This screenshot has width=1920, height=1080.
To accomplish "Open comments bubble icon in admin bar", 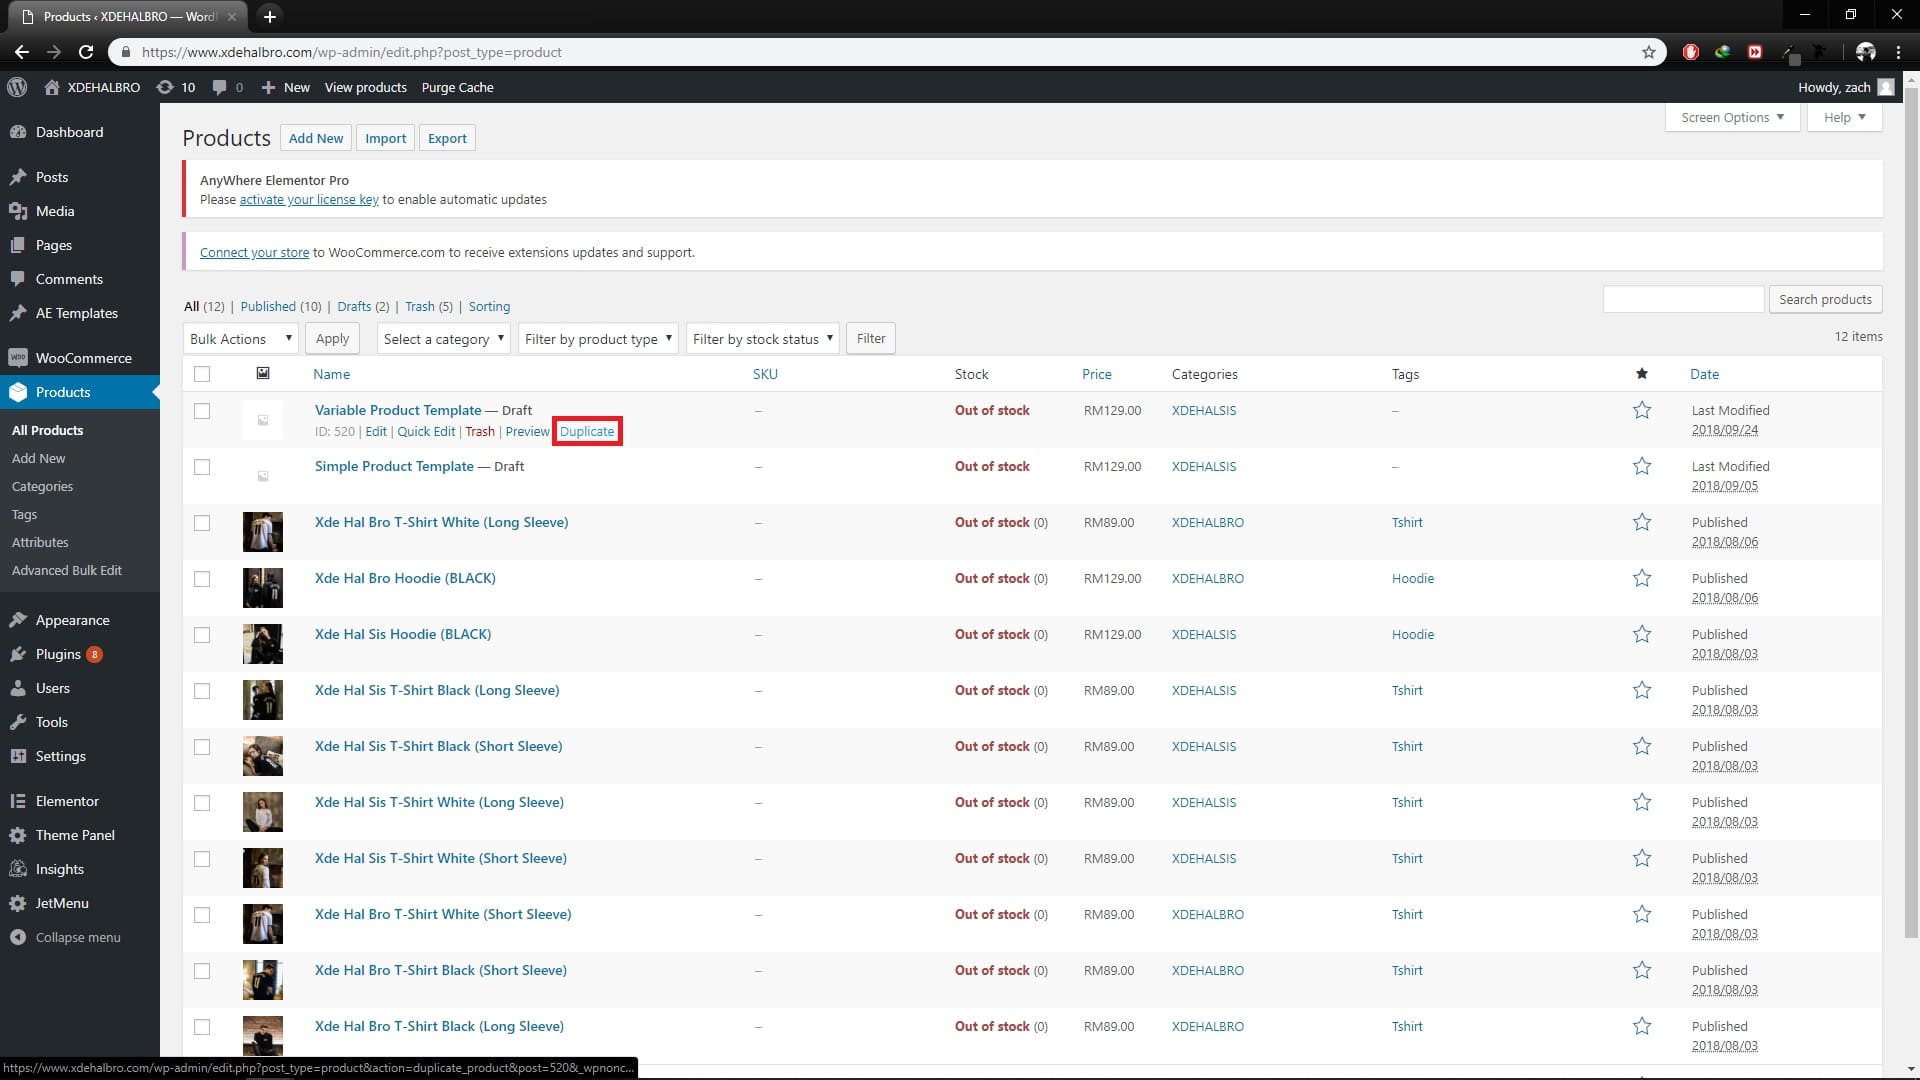I will (x=228, y=87).
